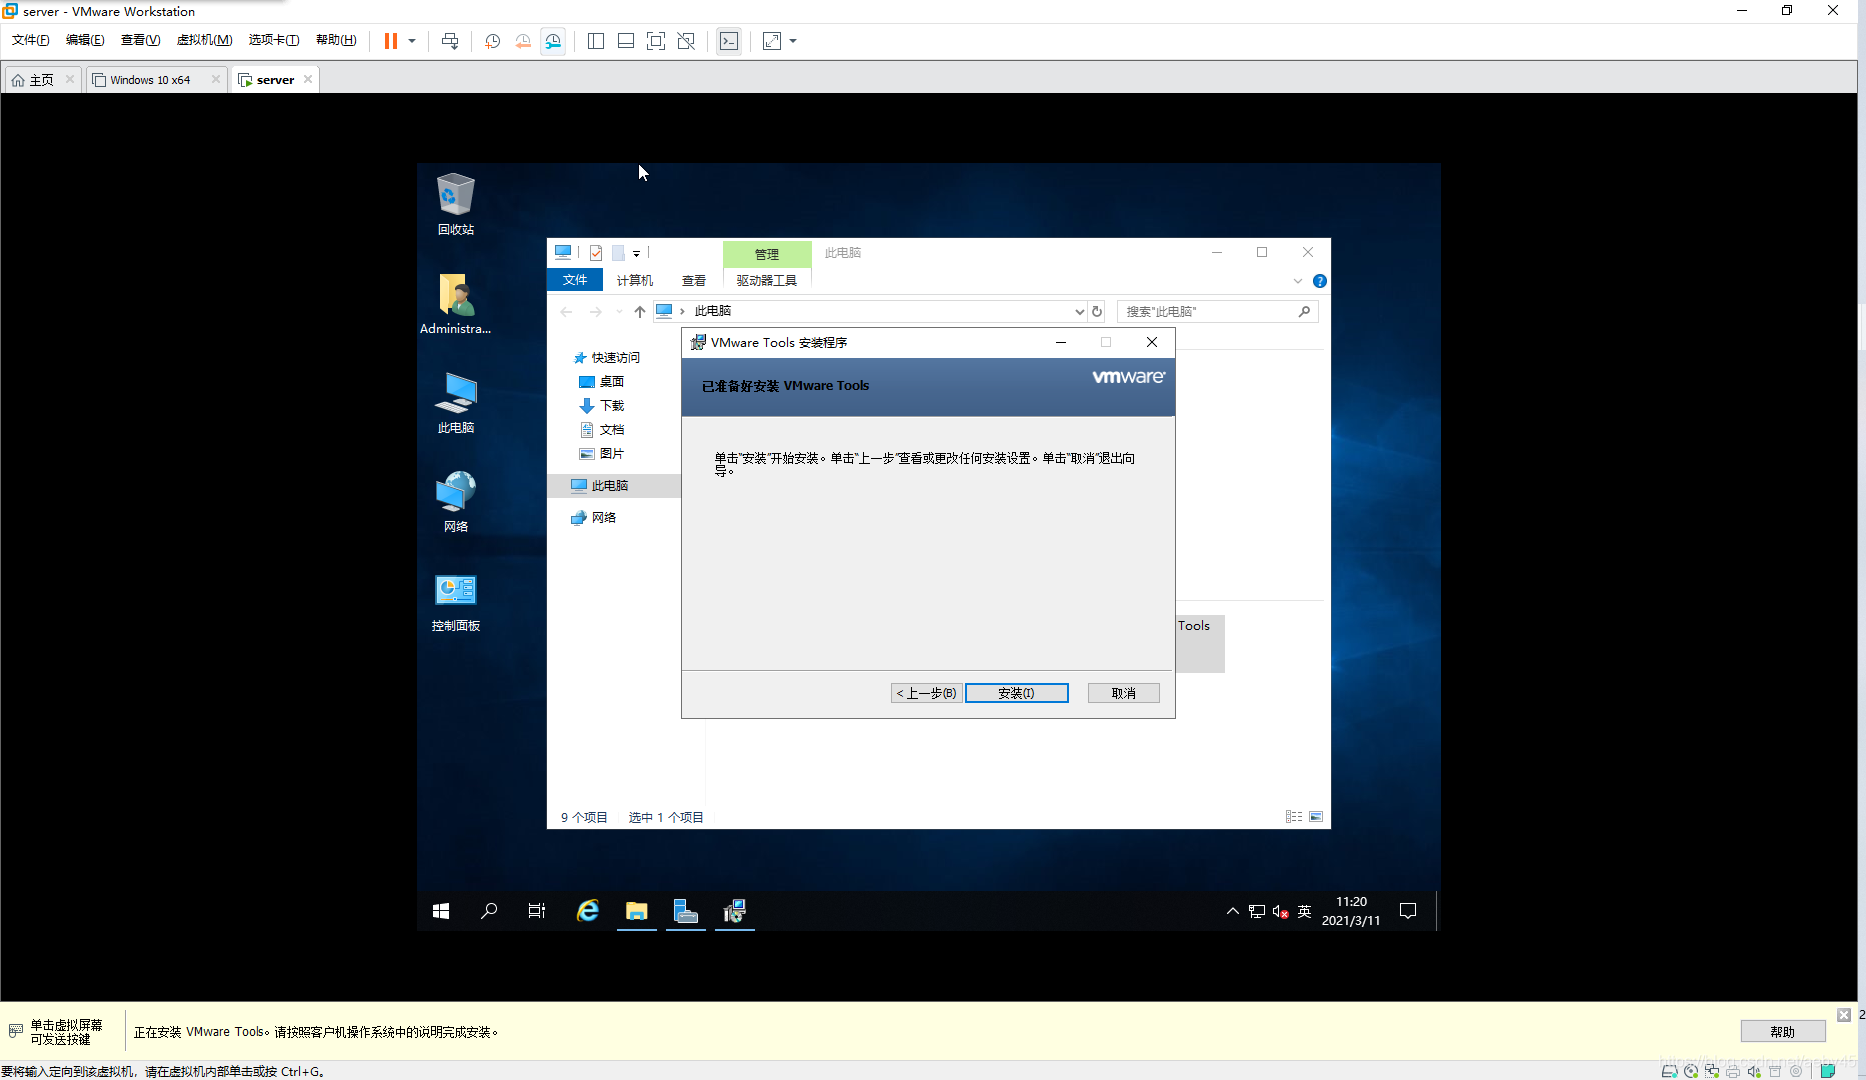Launch Internet Explorer from the taskbar
This screenshot has height=1080, width=1866.
(x=588, y=911)
